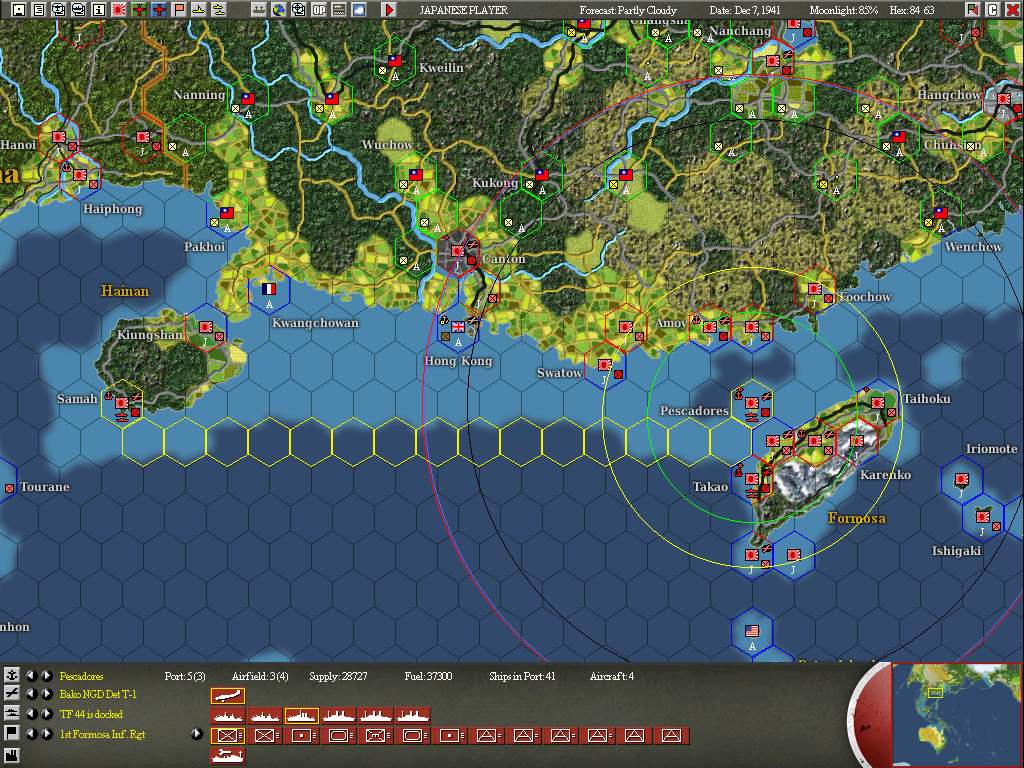The height and width of the screenshot is (768, 1024).
Task: Select the Pescadores base hex on map
Action: [752, 403]
